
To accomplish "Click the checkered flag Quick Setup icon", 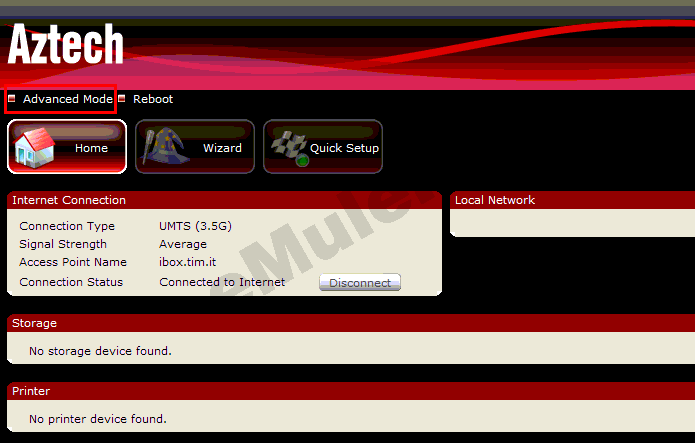I will tap(290, 148).
